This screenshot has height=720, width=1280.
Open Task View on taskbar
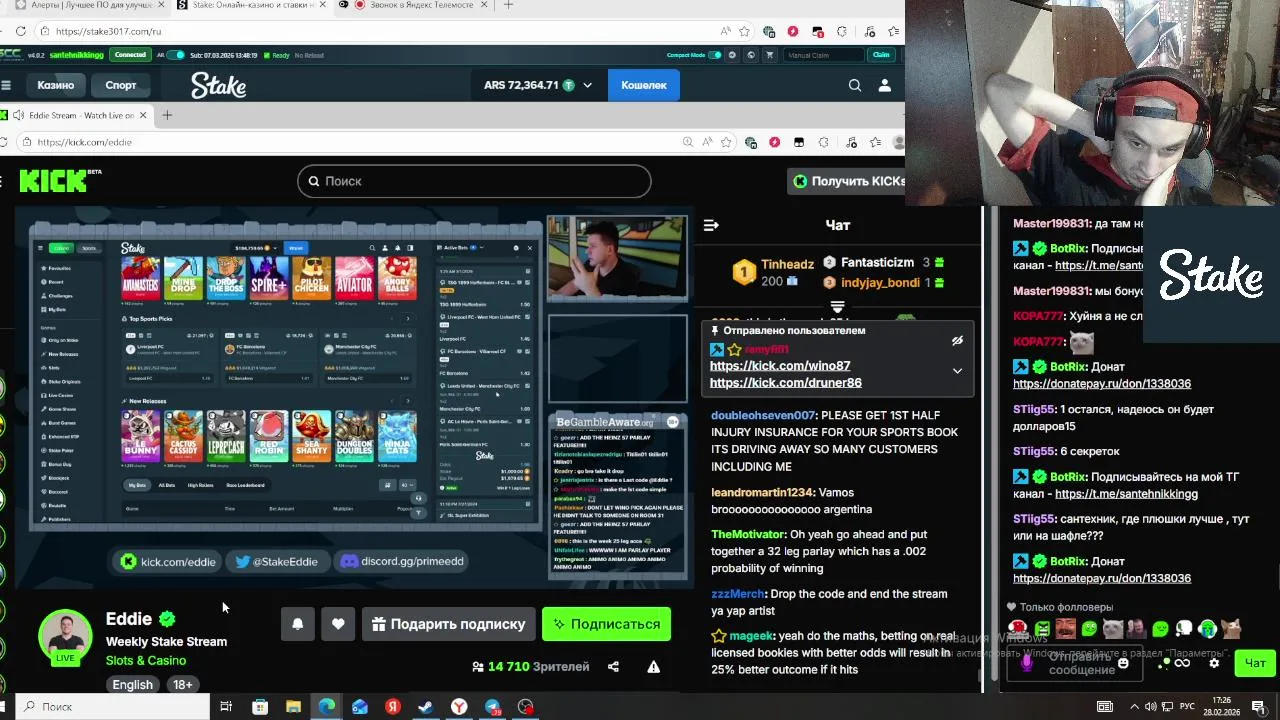[x=226, y=707]
